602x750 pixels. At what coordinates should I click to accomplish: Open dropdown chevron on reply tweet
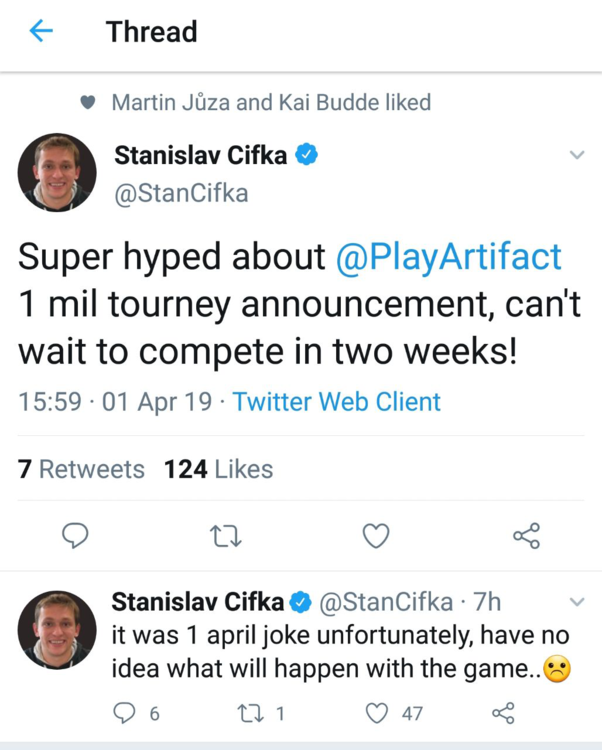coord(576,602)
